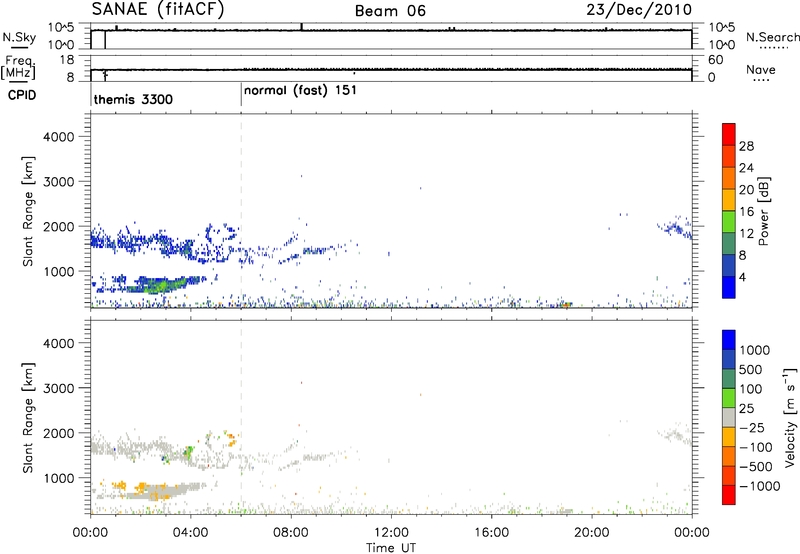
Task: Click the gray -25 to 25 Velocity segment
Action: (x=729, y=417)
